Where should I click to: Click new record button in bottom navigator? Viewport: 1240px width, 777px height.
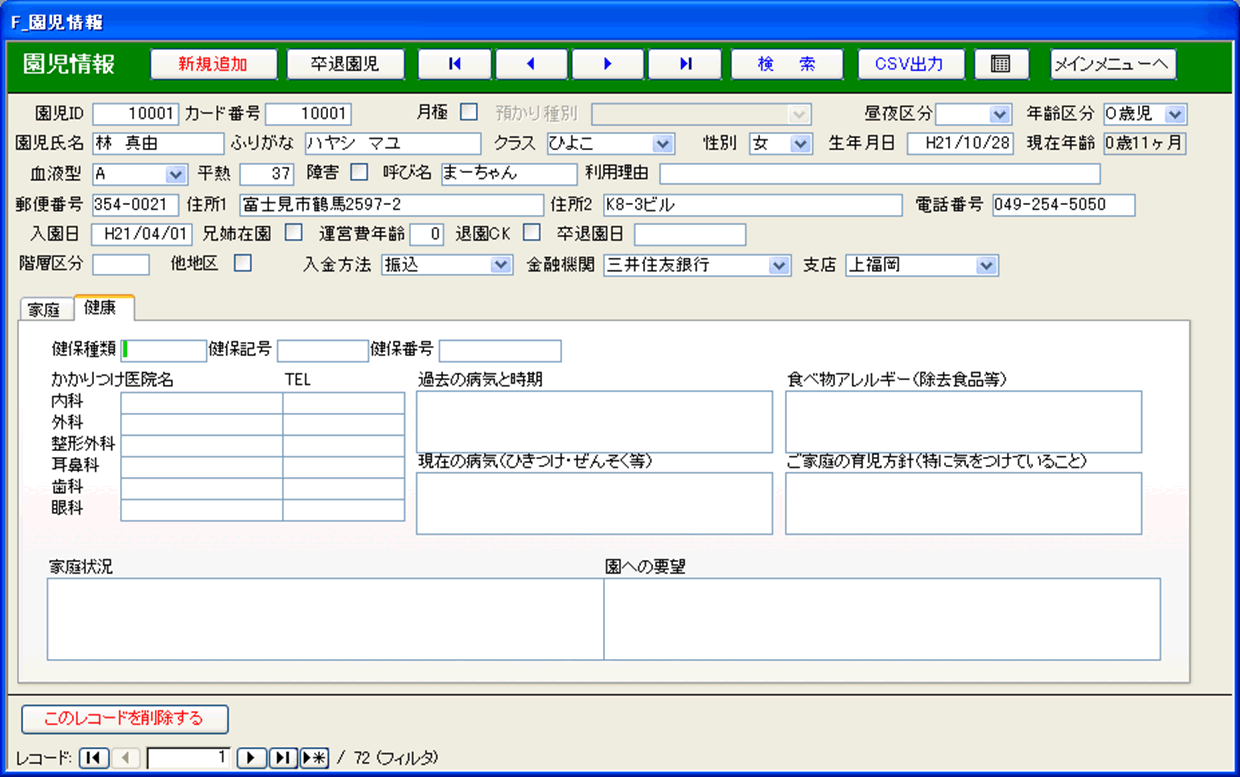[x=314, y=758]
